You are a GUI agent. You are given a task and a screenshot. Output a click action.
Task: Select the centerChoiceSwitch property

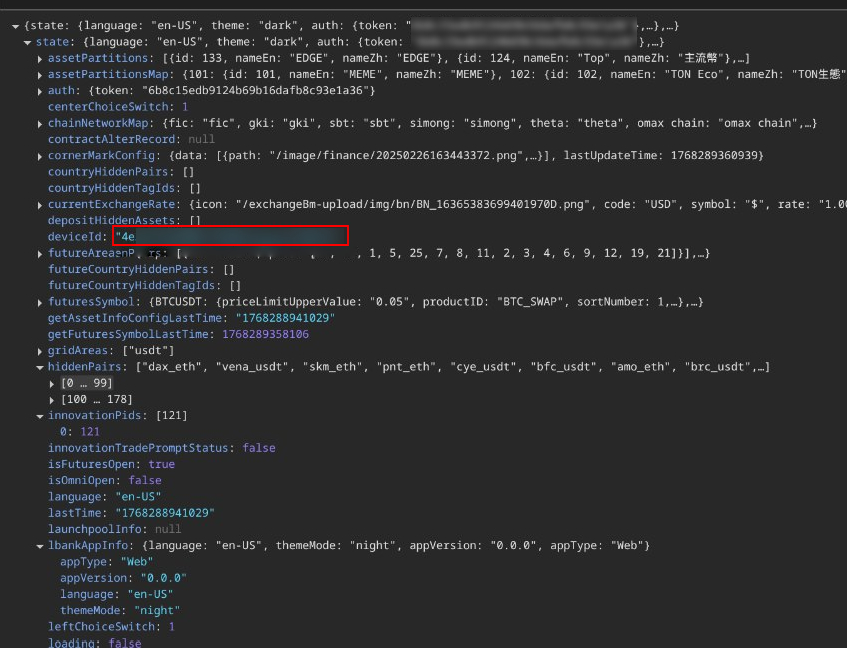click(118, 107)
